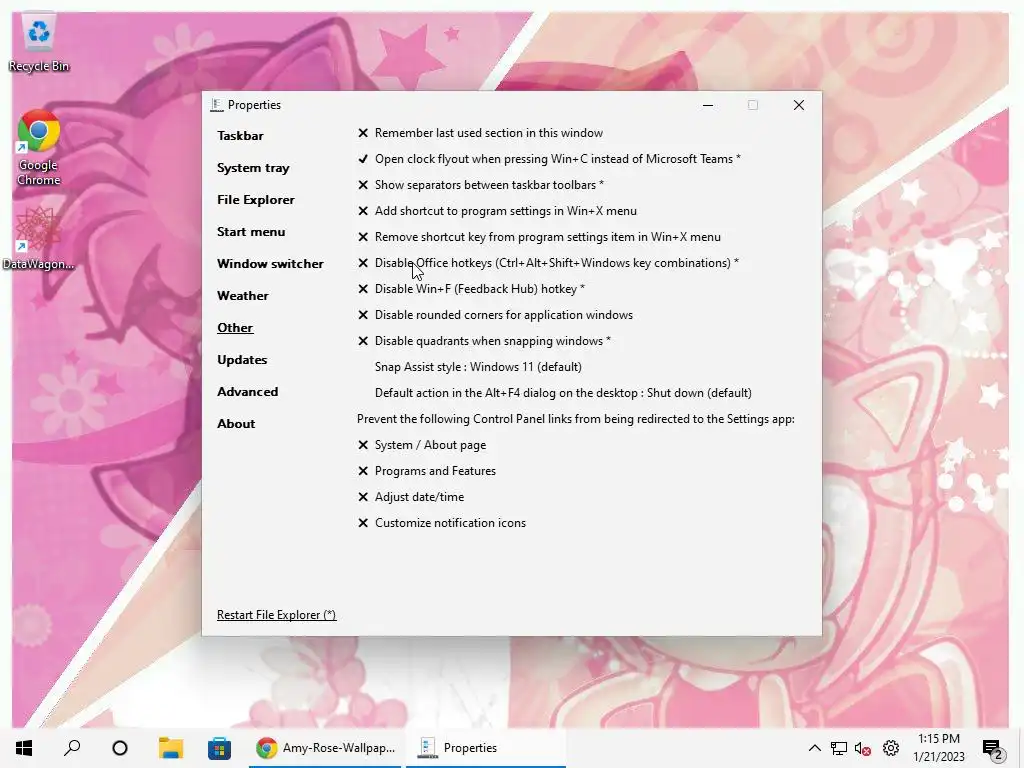Minimize the Properties window
Screen dimensions: 1024x768
[707, 105]
